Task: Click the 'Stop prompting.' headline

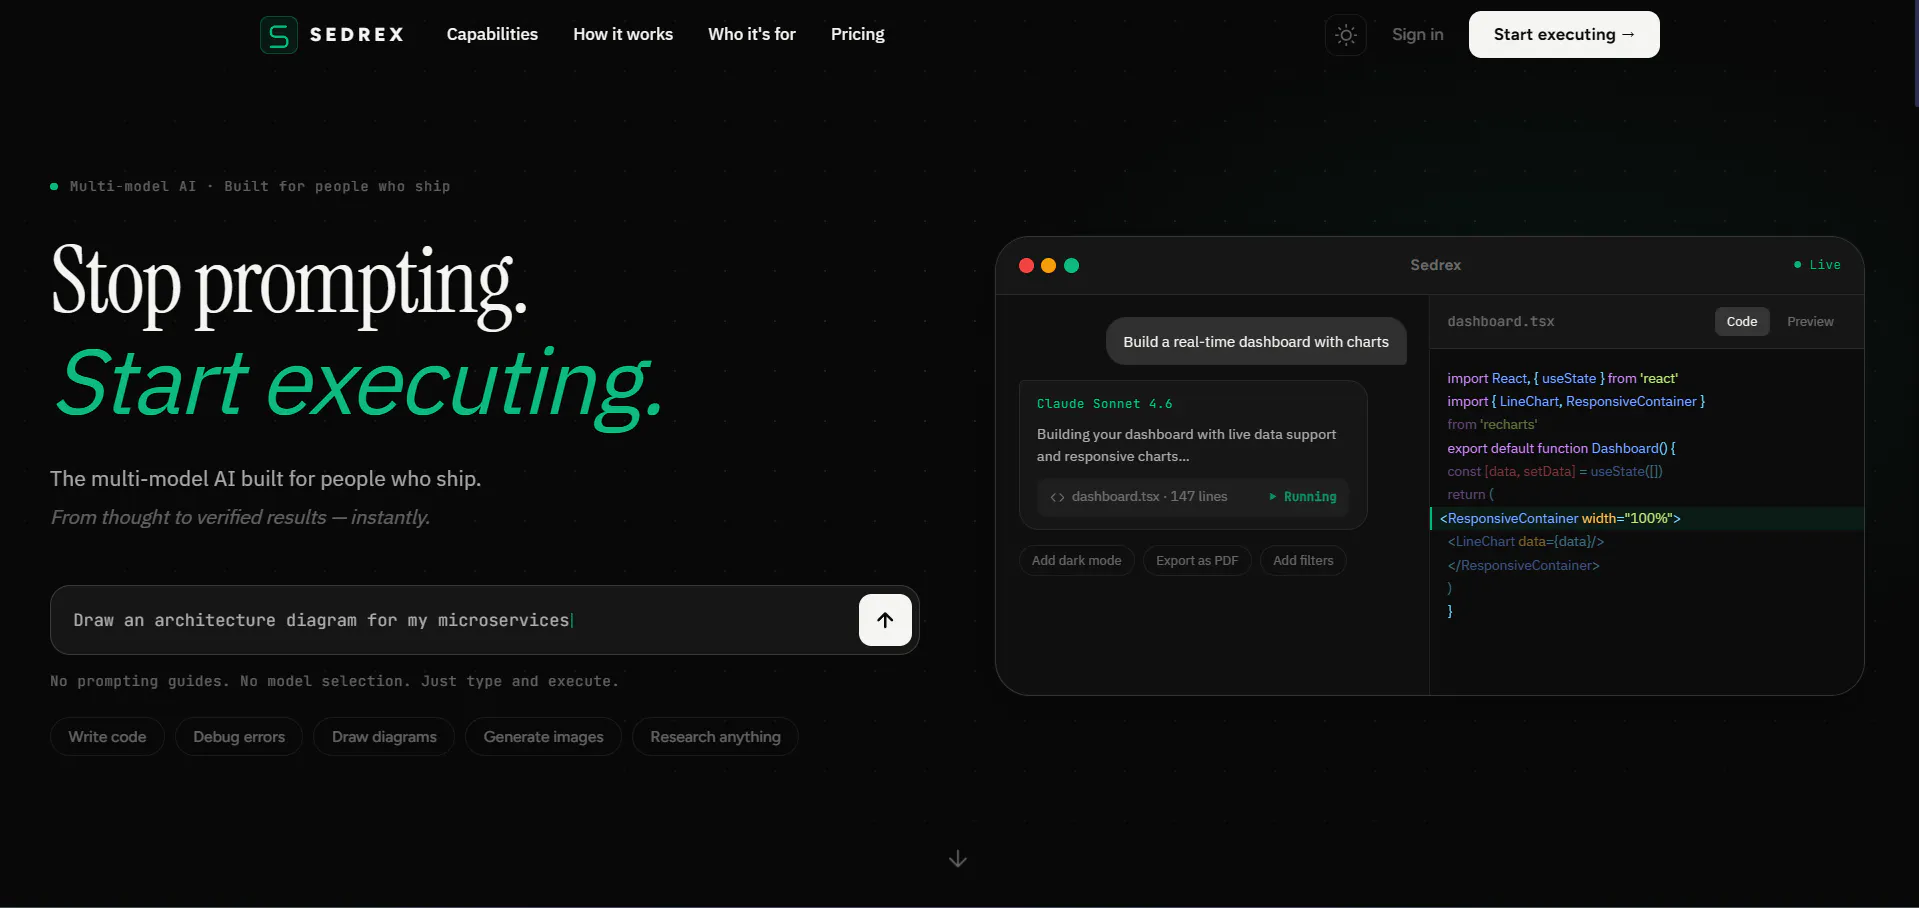Action: point(289,285)
